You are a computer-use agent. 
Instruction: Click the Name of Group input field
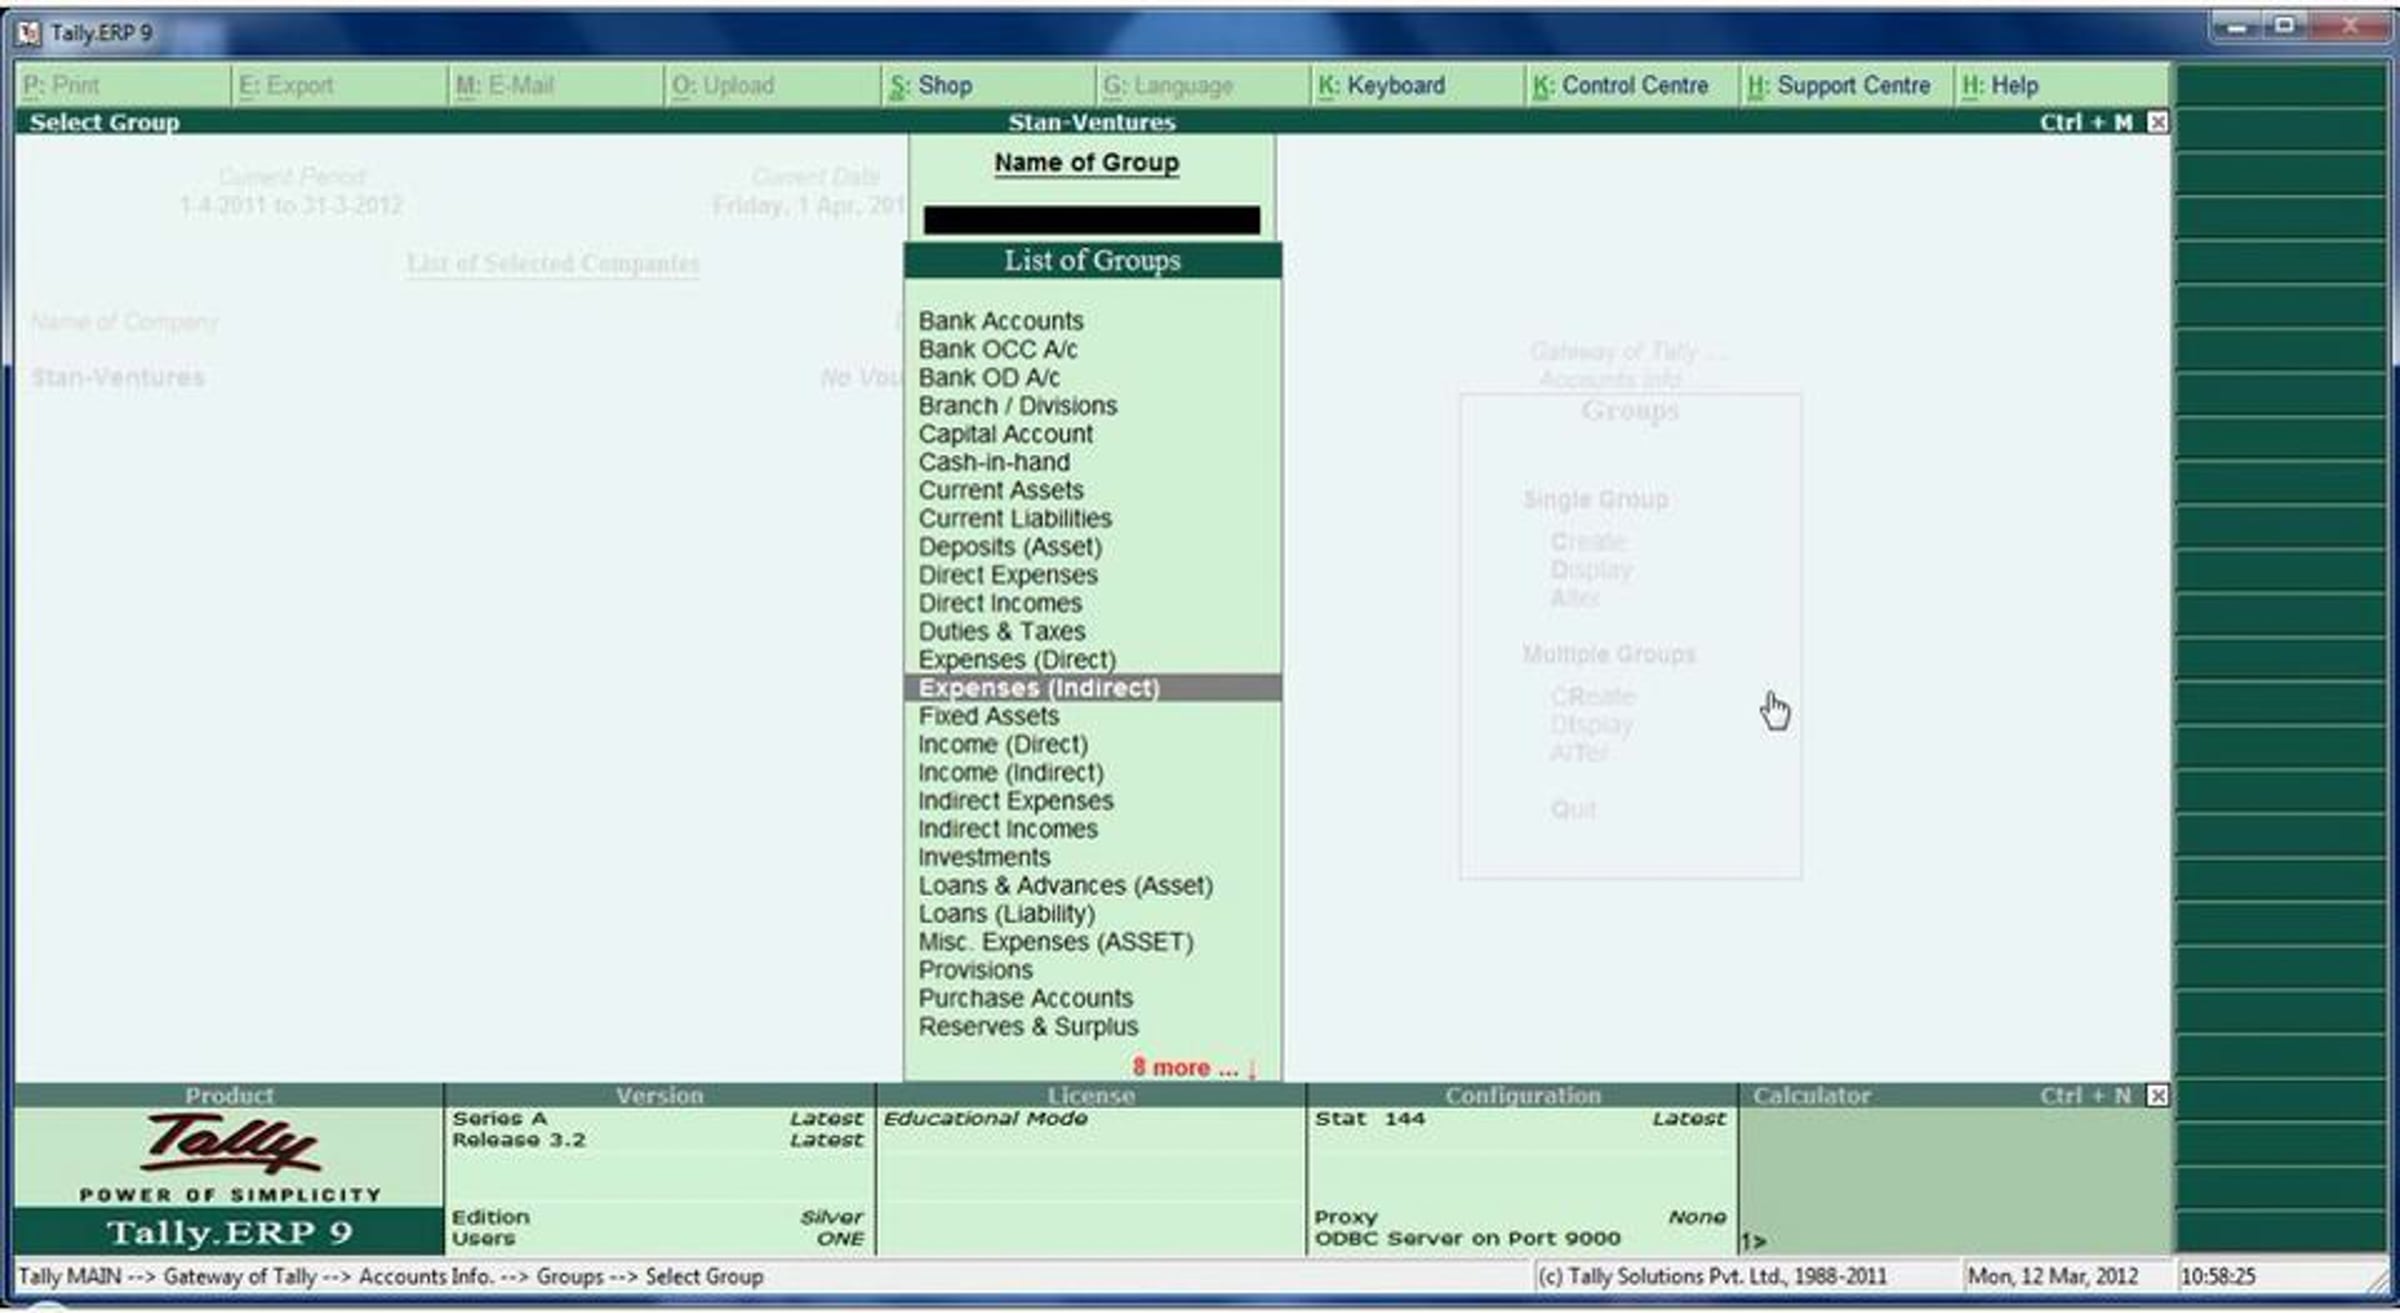tap(1092, 220)
